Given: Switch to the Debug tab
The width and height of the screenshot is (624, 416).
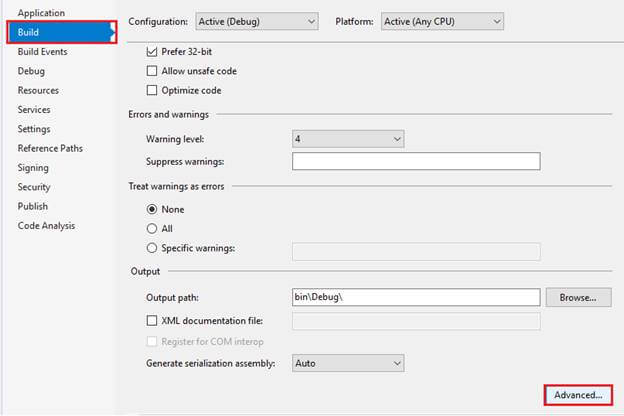Looking at the screenshot, I should pyautogui.click(x=31, y=71).
